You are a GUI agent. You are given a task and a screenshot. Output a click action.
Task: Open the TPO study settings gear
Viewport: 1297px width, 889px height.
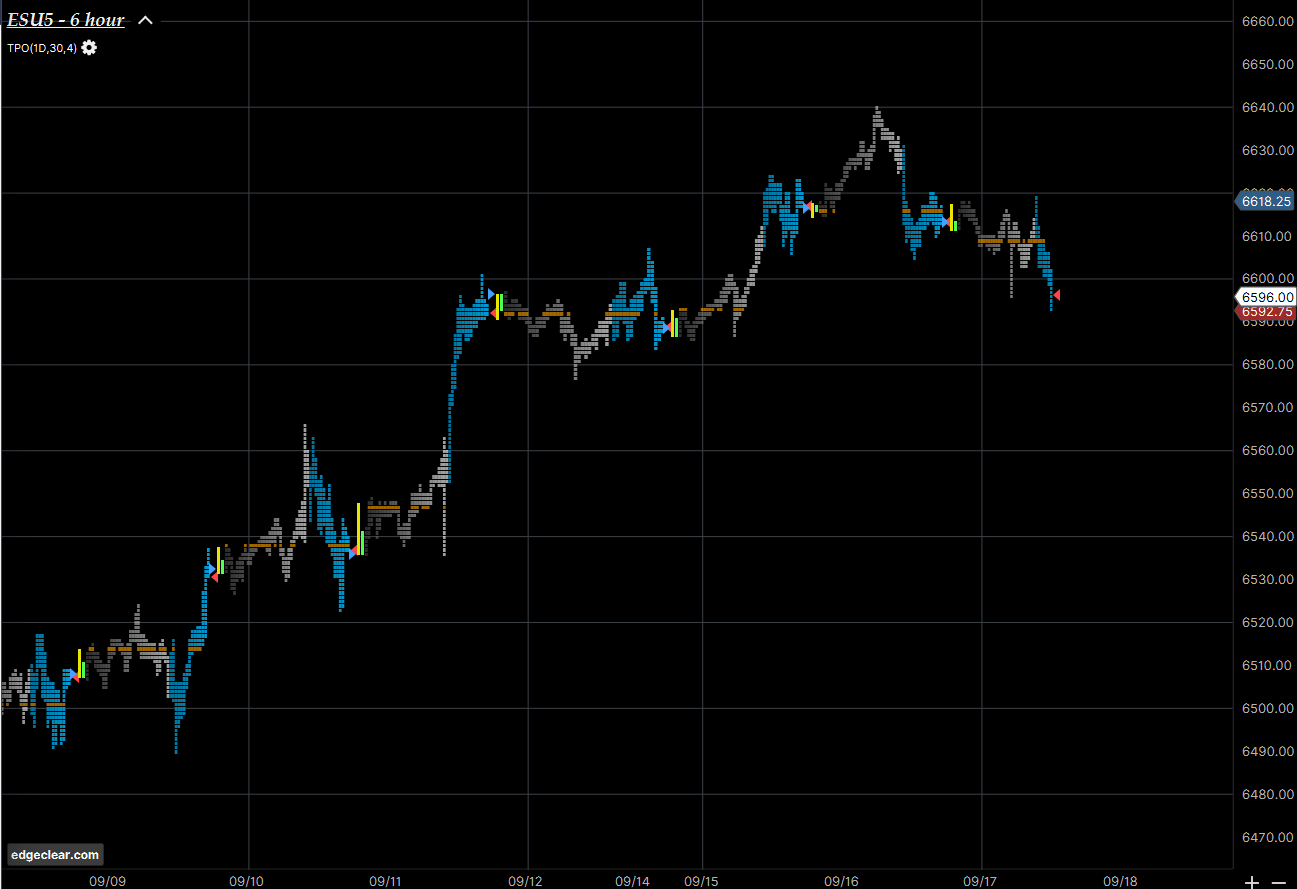click(x=89, y=48)
